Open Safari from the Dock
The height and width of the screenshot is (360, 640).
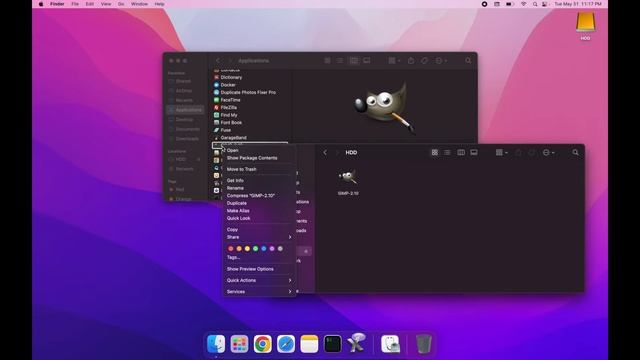(286, 344)
